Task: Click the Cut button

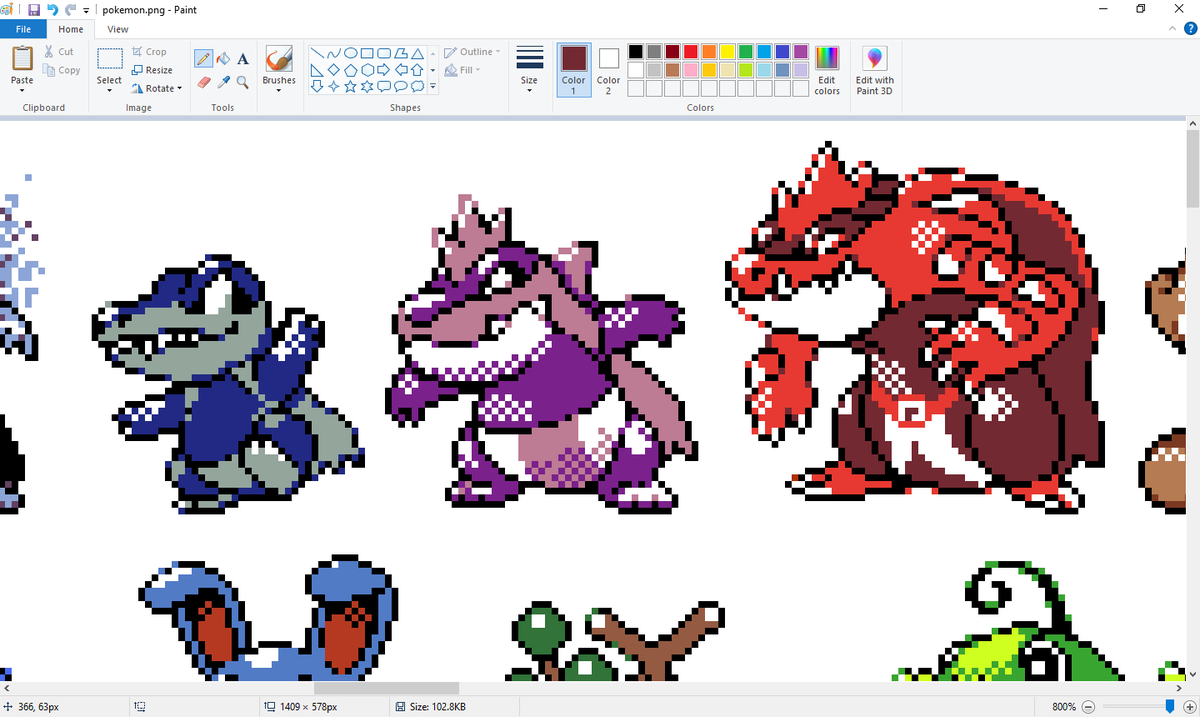Action: 59,52
